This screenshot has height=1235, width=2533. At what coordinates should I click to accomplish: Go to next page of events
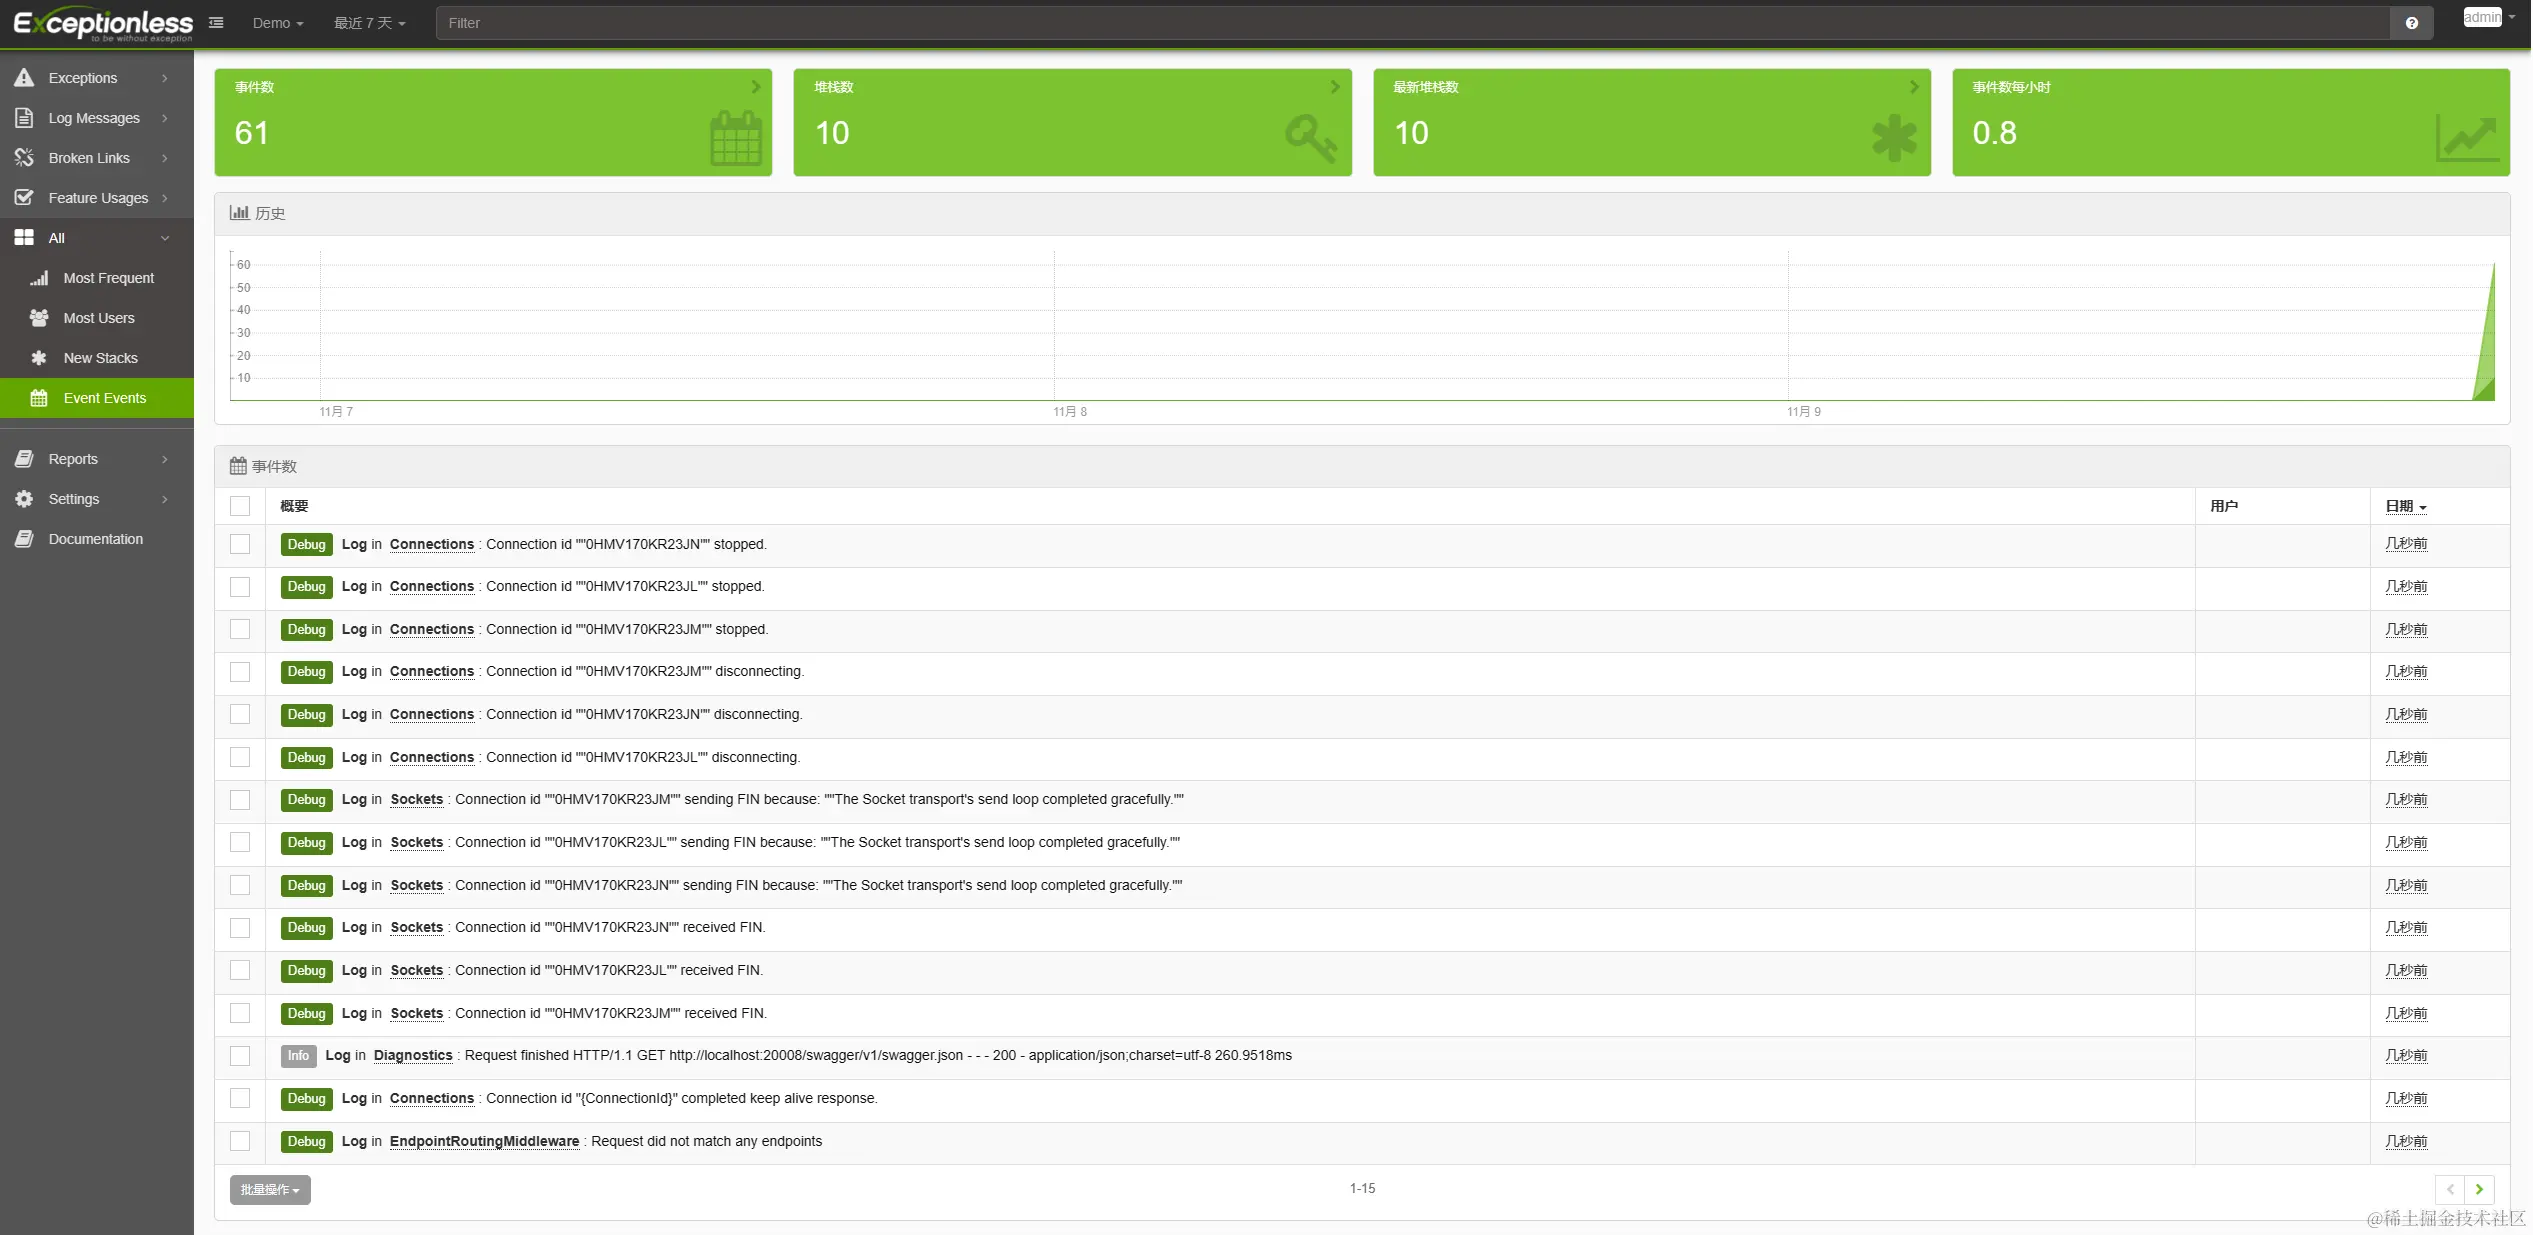(2479, 1189)
